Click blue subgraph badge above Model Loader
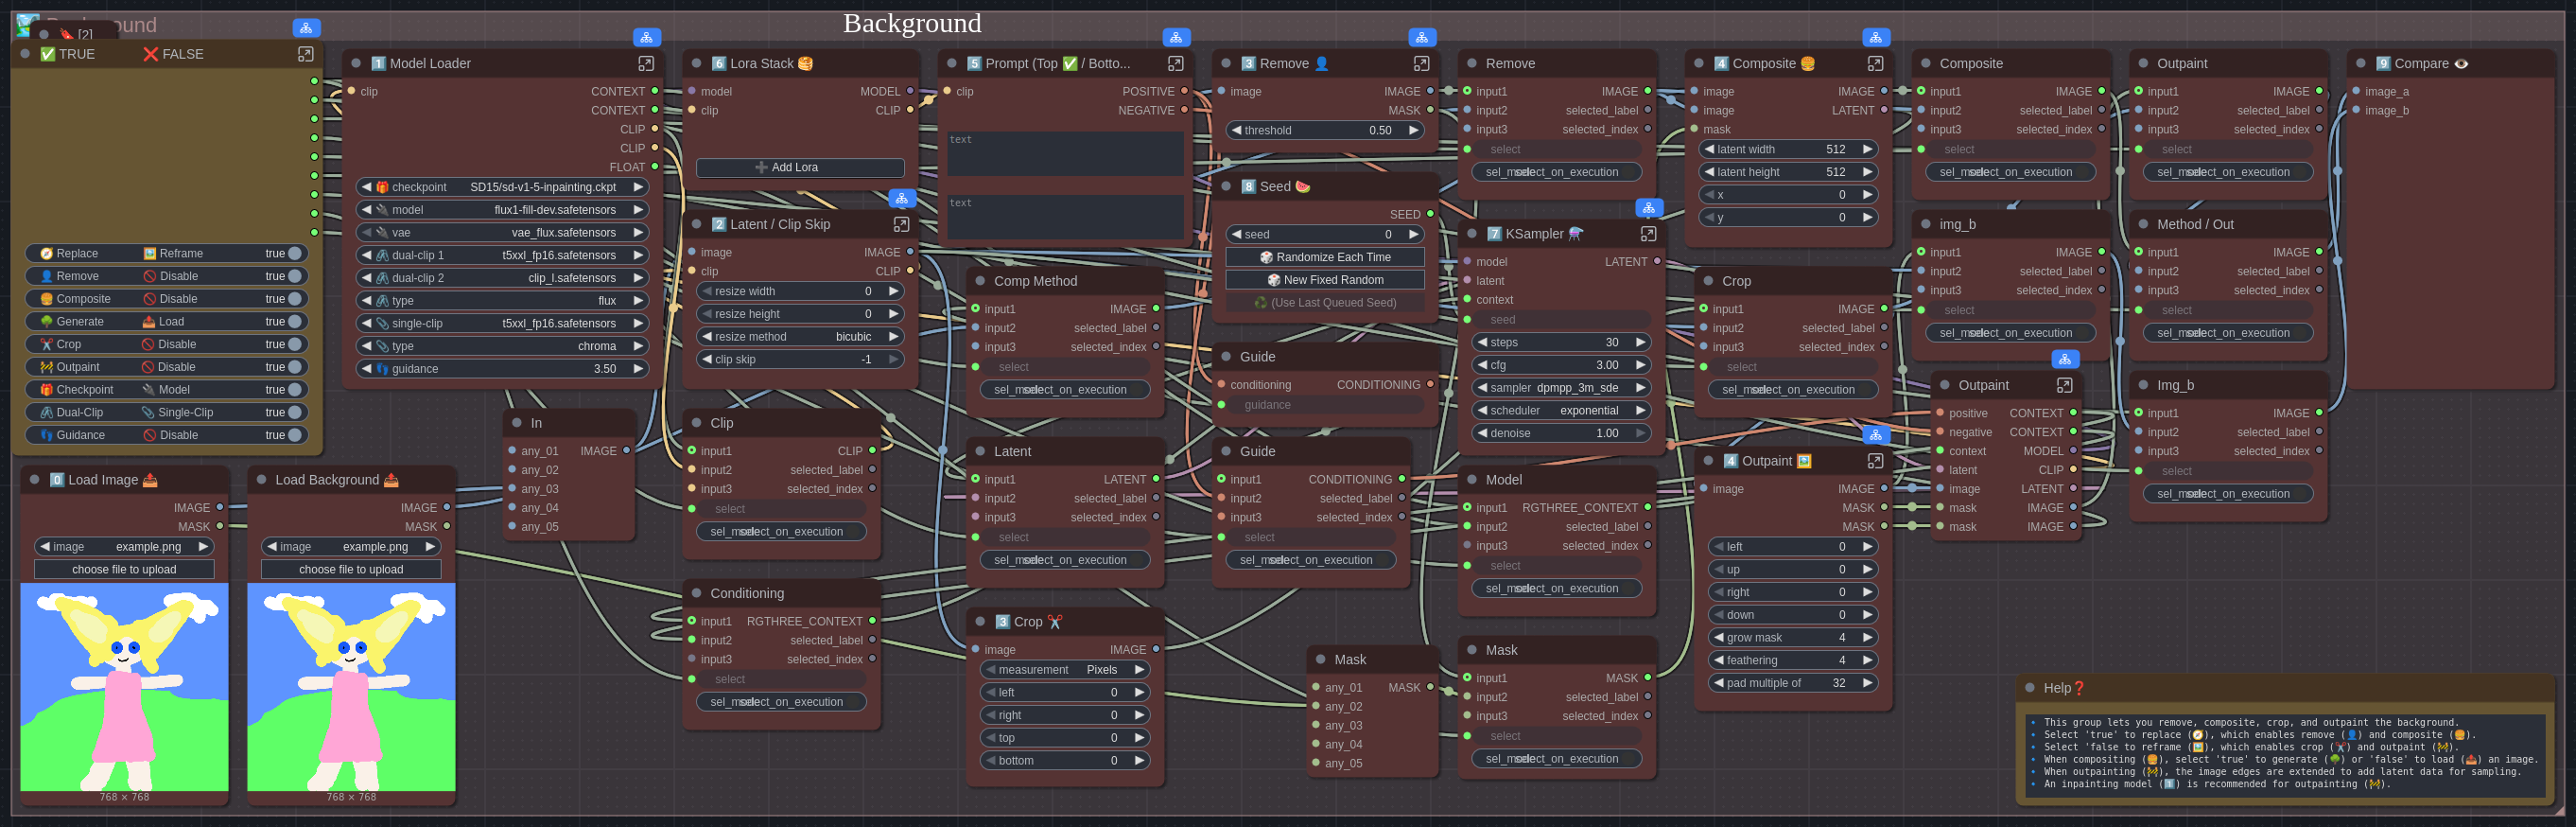Viewport: 2576px width, 827px height. coord(647,38)
